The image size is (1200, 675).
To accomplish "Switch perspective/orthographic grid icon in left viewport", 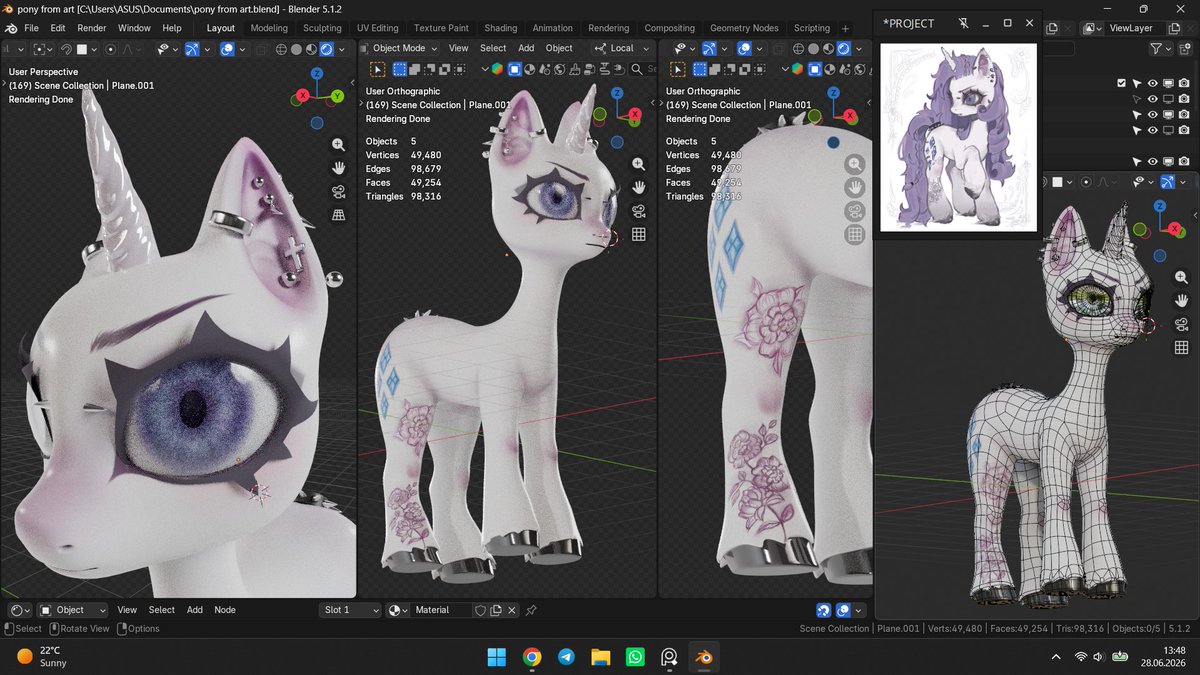I will click(339, 215).
